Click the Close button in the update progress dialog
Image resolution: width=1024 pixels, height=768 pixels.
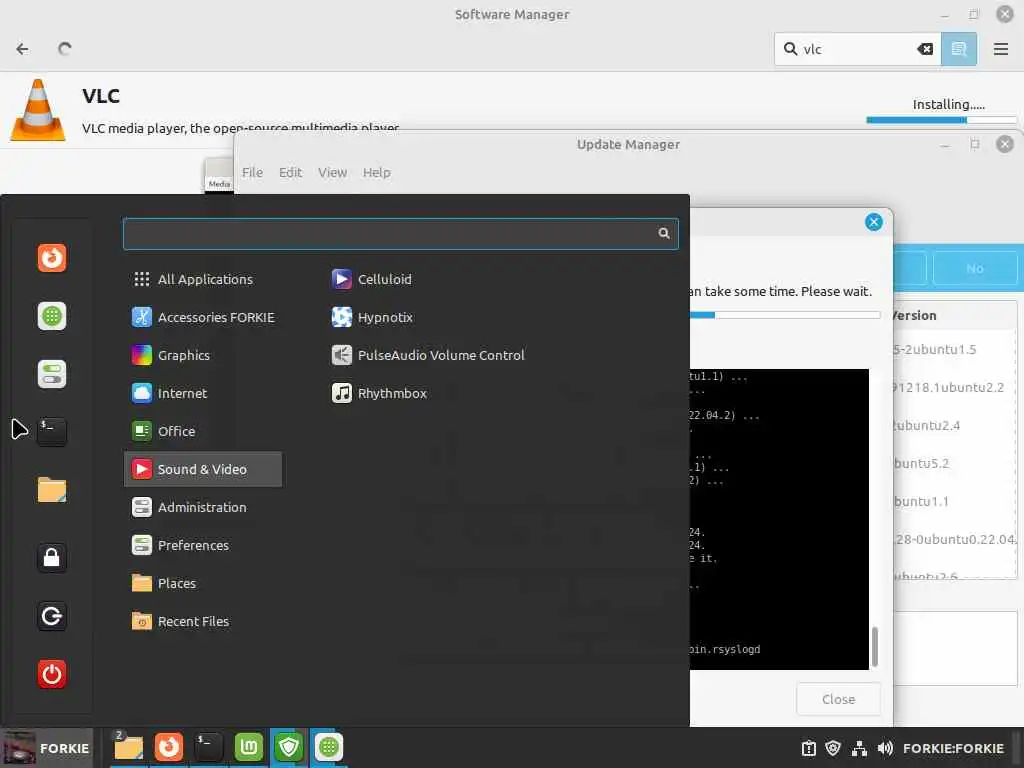(x=838, y=699)
